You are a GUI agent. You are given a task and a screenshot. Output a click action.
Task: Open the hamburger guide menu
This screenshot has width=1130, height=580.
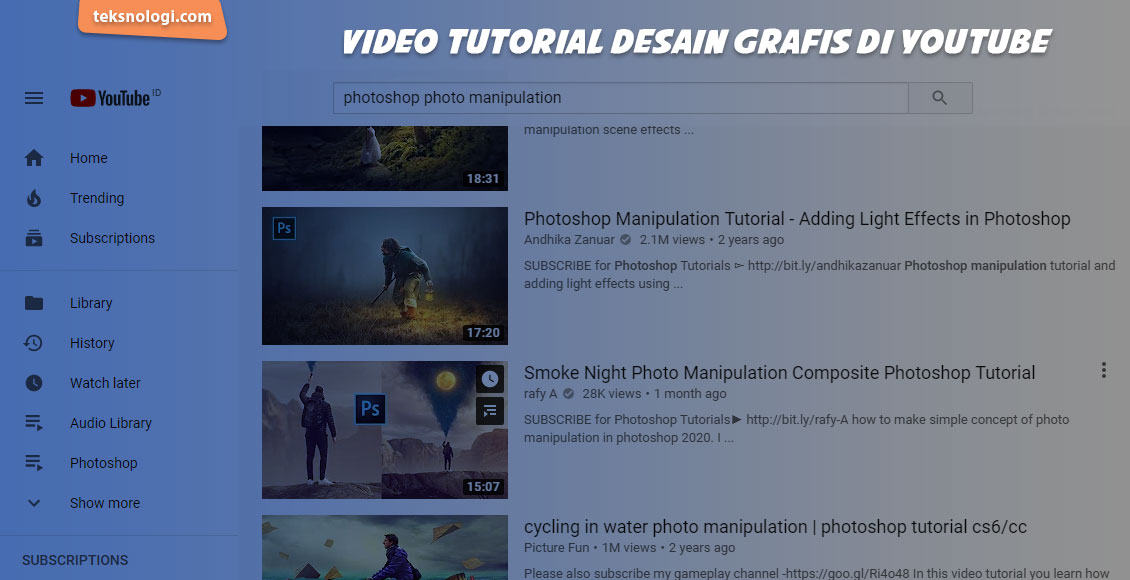tap(34, 98)
